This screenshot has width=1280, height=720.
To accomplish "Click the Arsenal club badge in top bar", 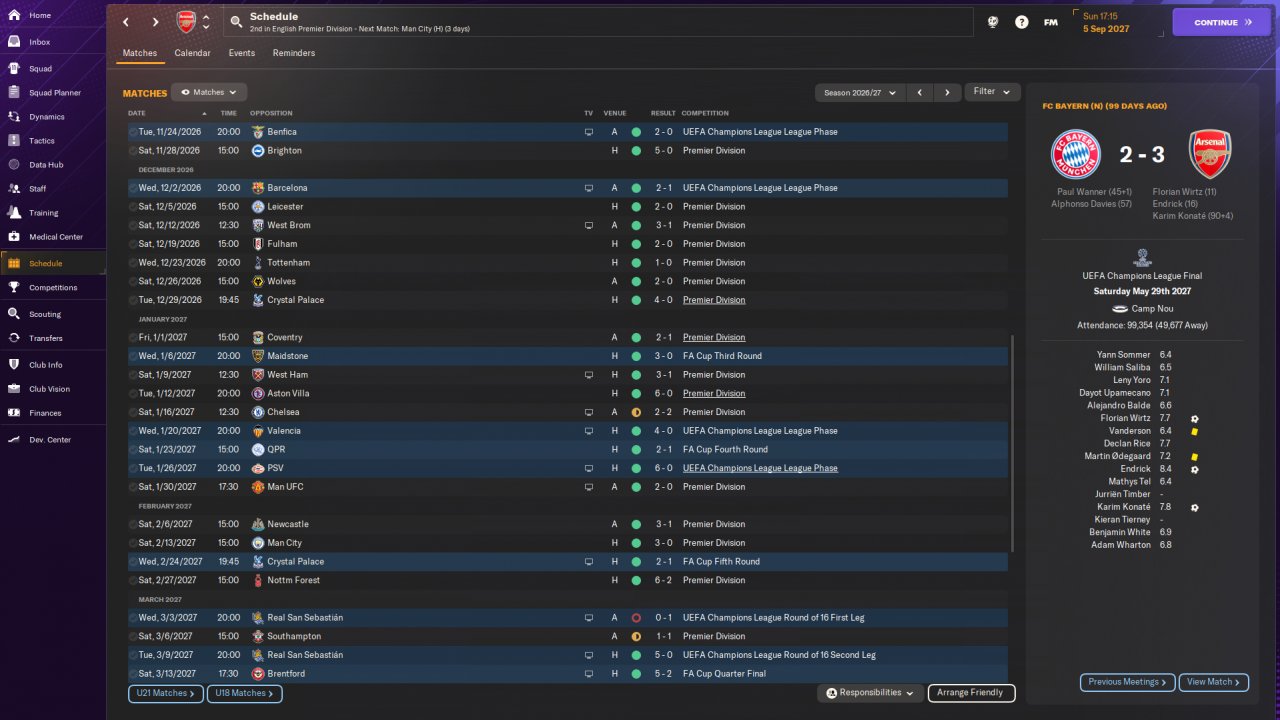I will (186, 22).
